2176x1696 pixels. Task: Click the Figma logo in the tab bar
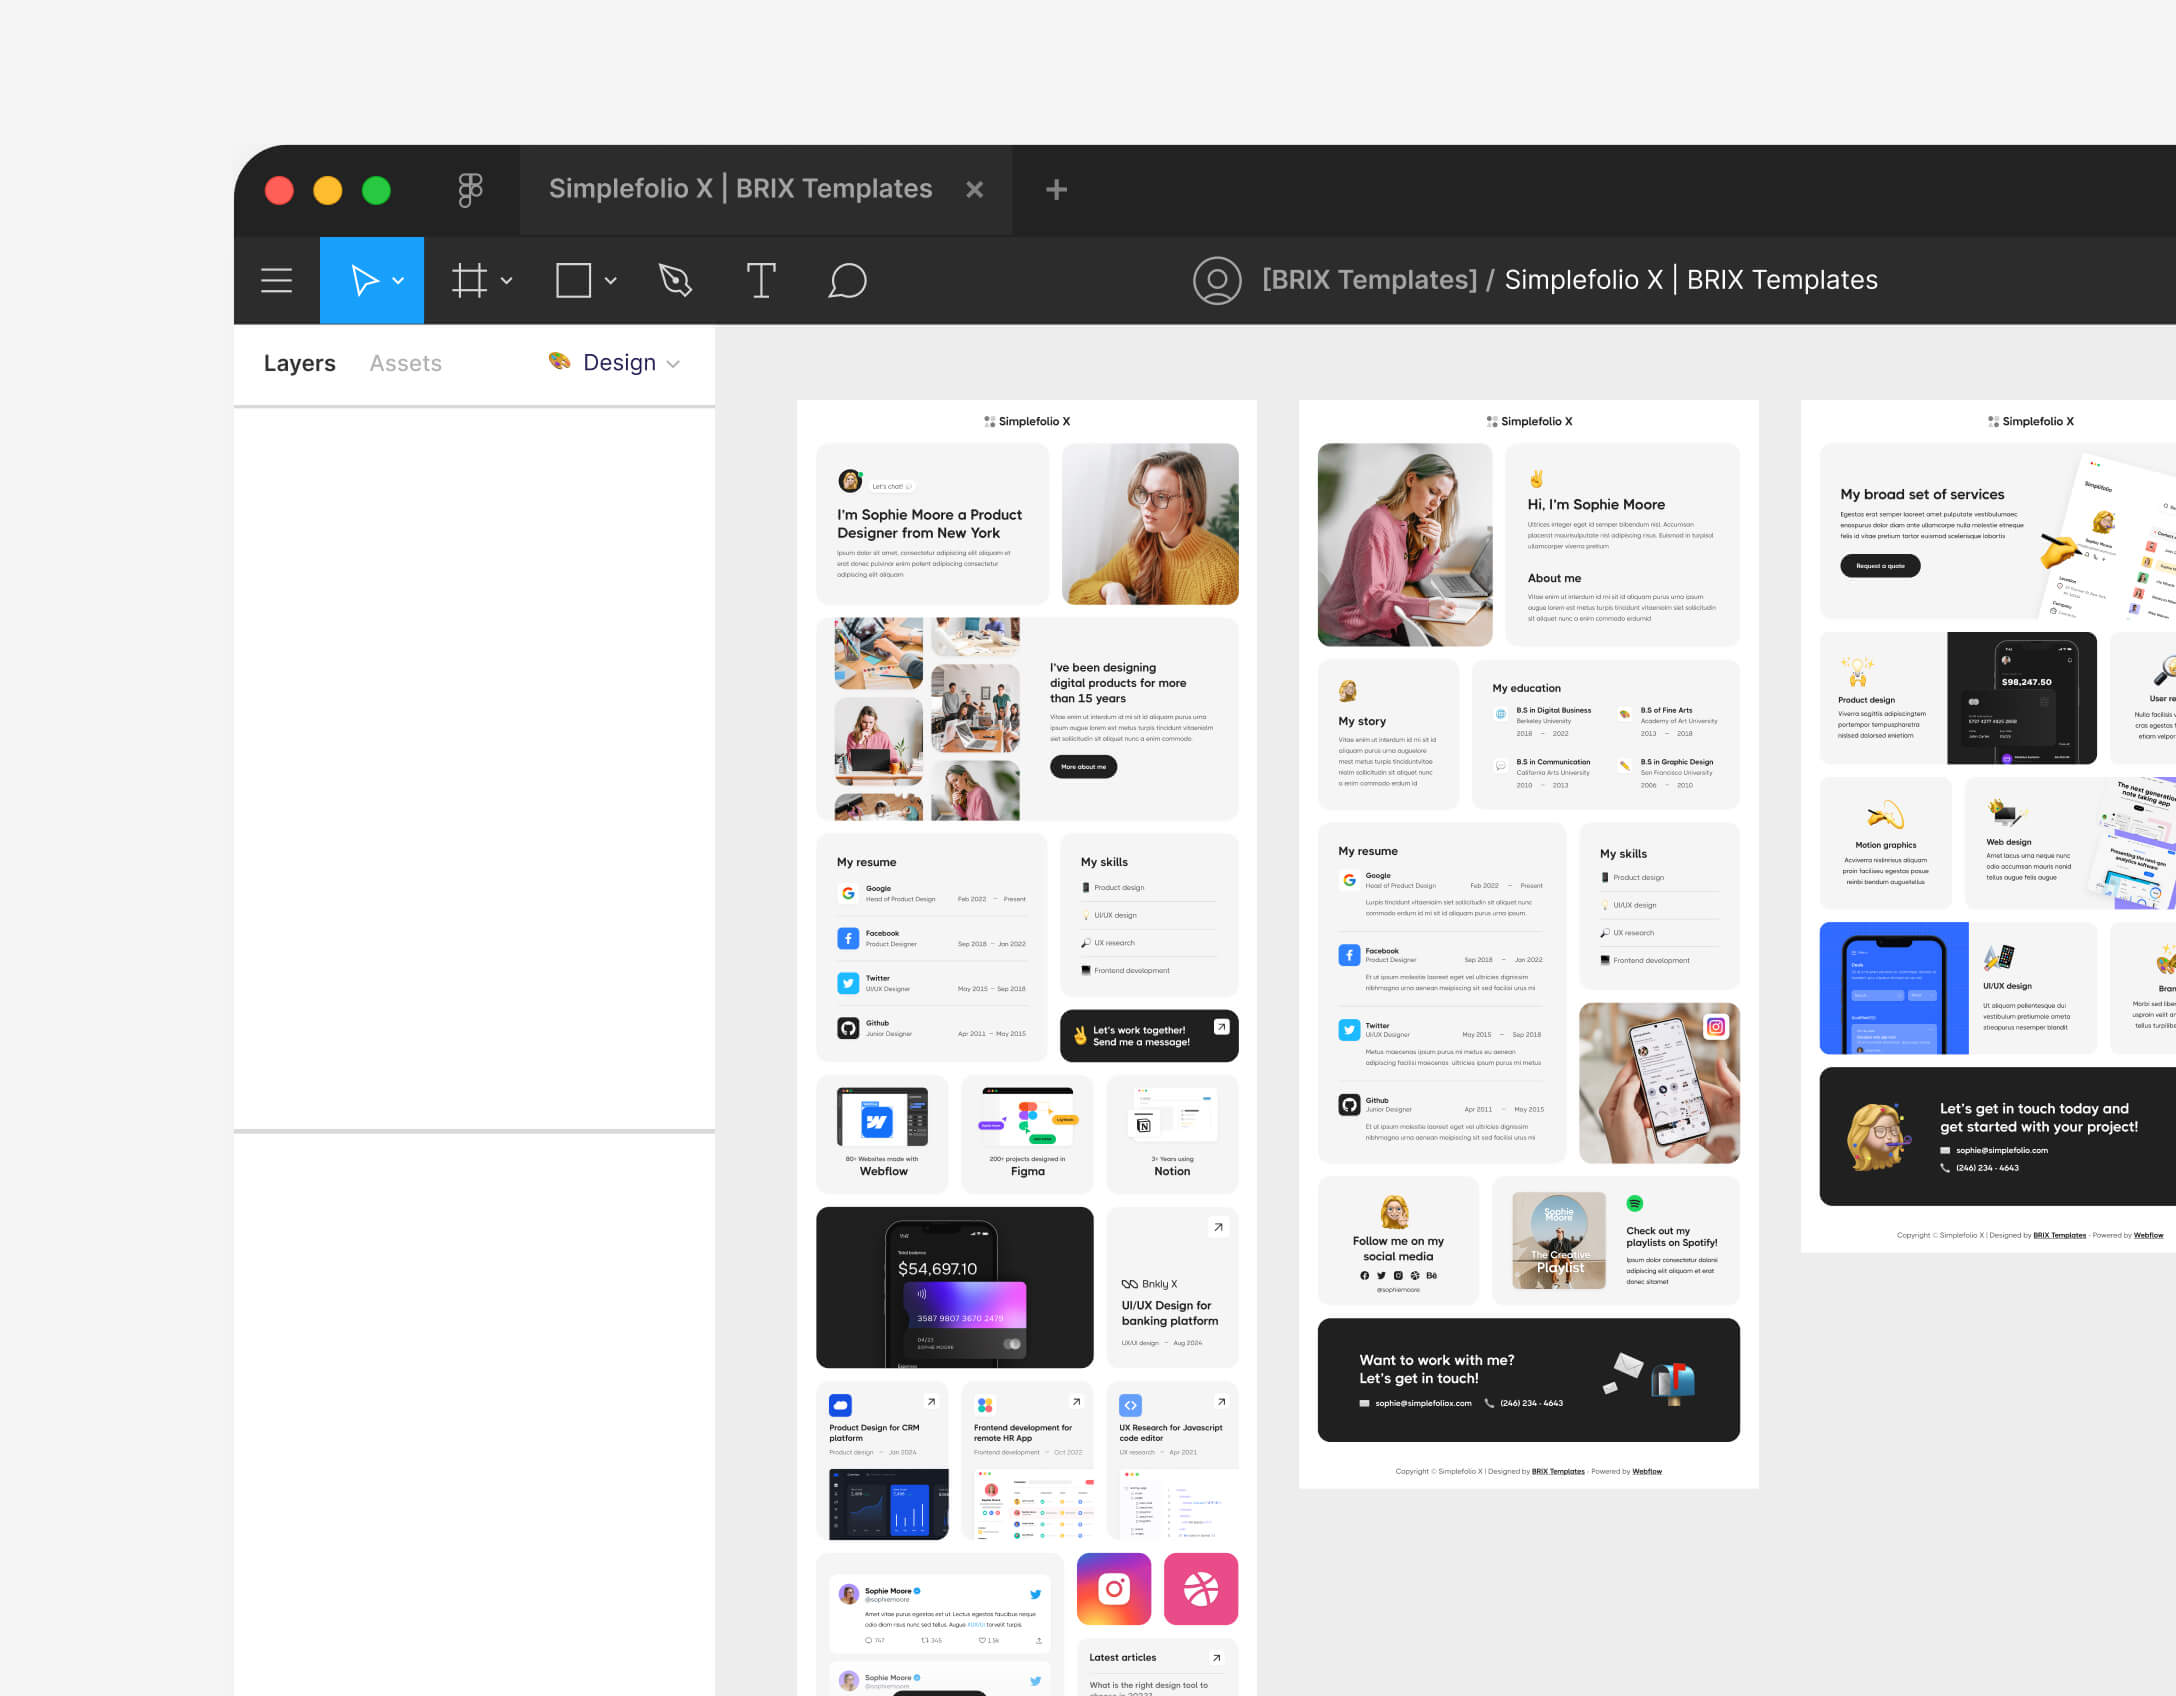tap(470, 188)
